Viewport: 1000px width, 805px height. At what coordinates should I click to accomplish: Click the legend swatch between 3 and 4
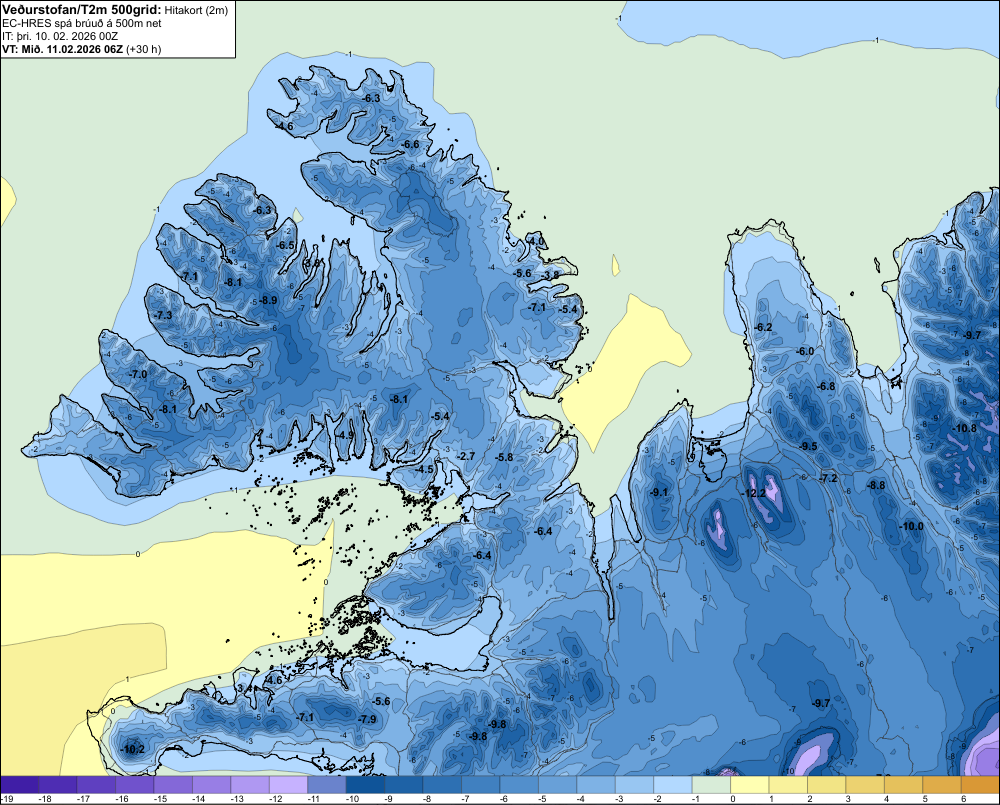(x=865, y=785)
